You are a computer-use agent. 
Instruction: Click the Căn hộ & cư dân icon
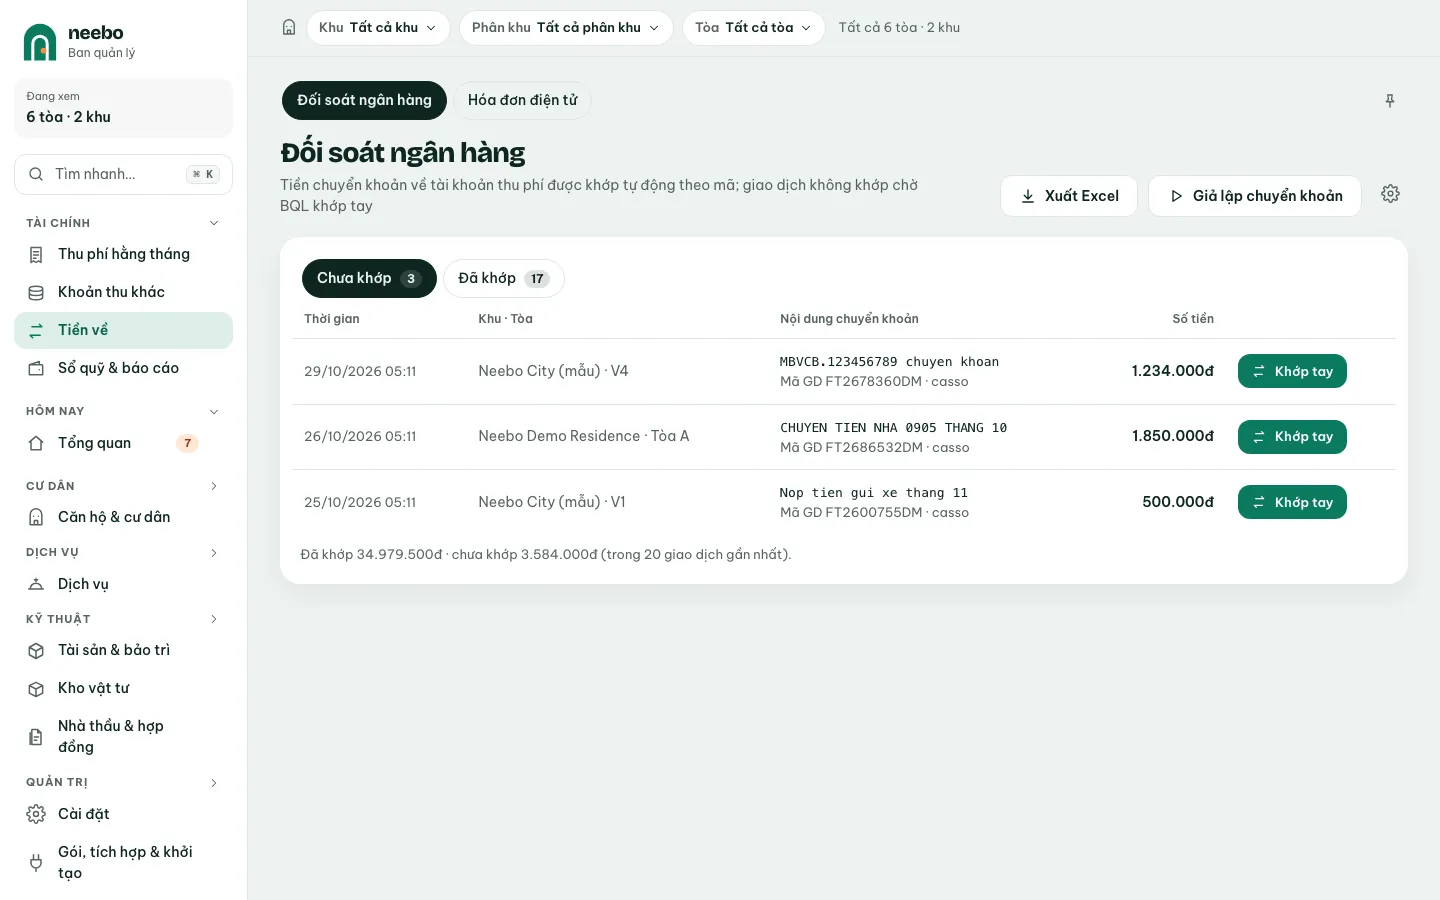point(36,517)
